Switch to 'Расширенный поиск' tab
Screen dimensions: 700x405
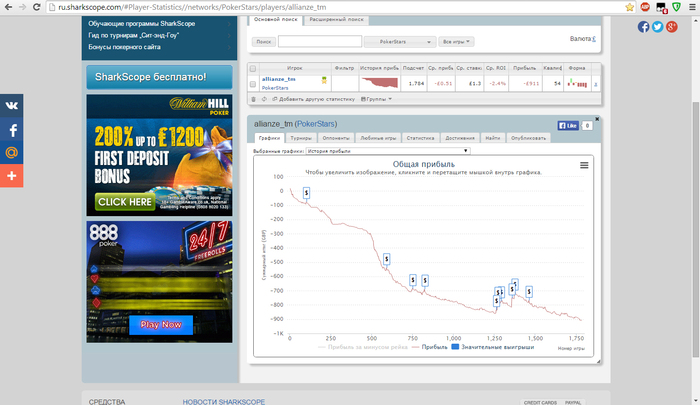336,20
